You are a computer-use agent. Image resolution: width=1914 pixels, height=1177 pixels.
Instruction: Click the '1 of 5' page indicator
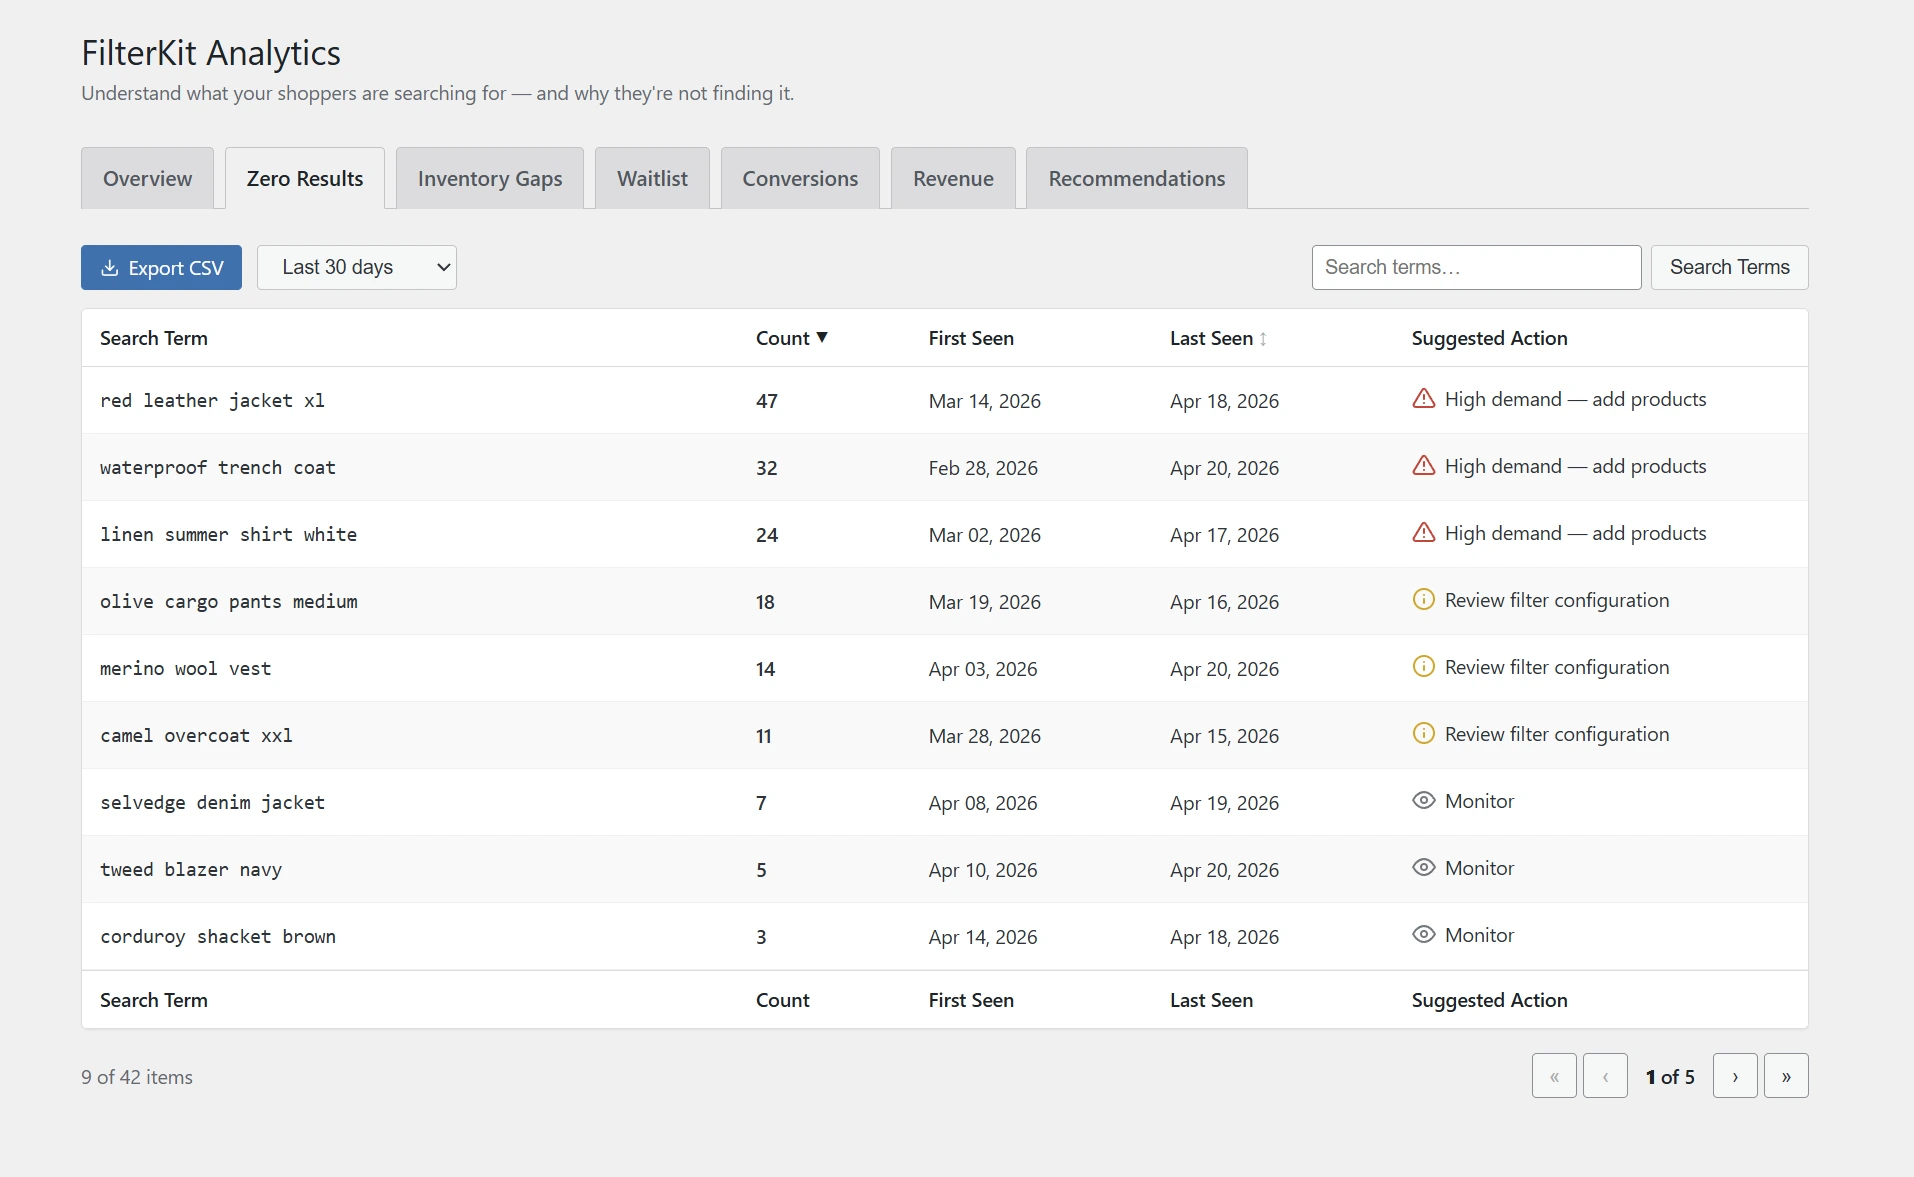pos(1670,1077)
